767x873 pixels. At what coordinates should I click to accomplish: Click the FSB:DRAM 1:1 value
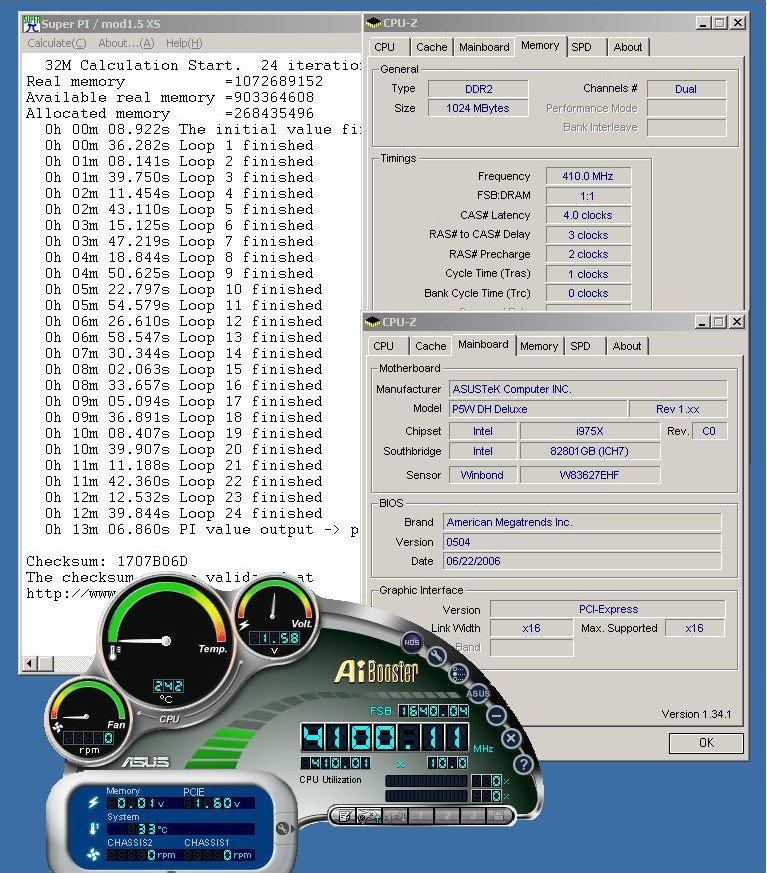pos(588,196)
